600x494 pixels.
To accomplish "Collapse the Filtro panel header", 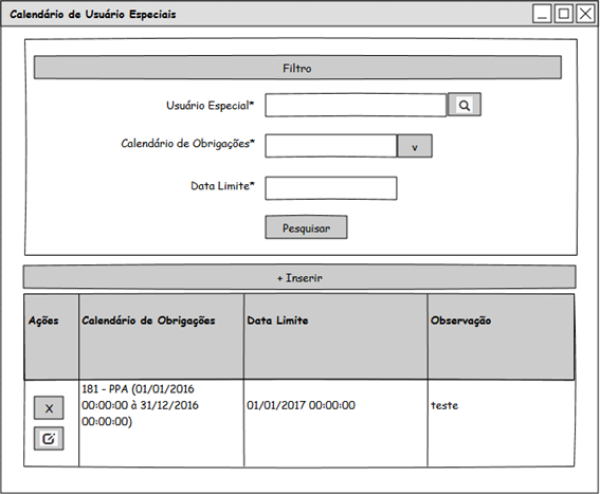I will click(x=297, y=67).
